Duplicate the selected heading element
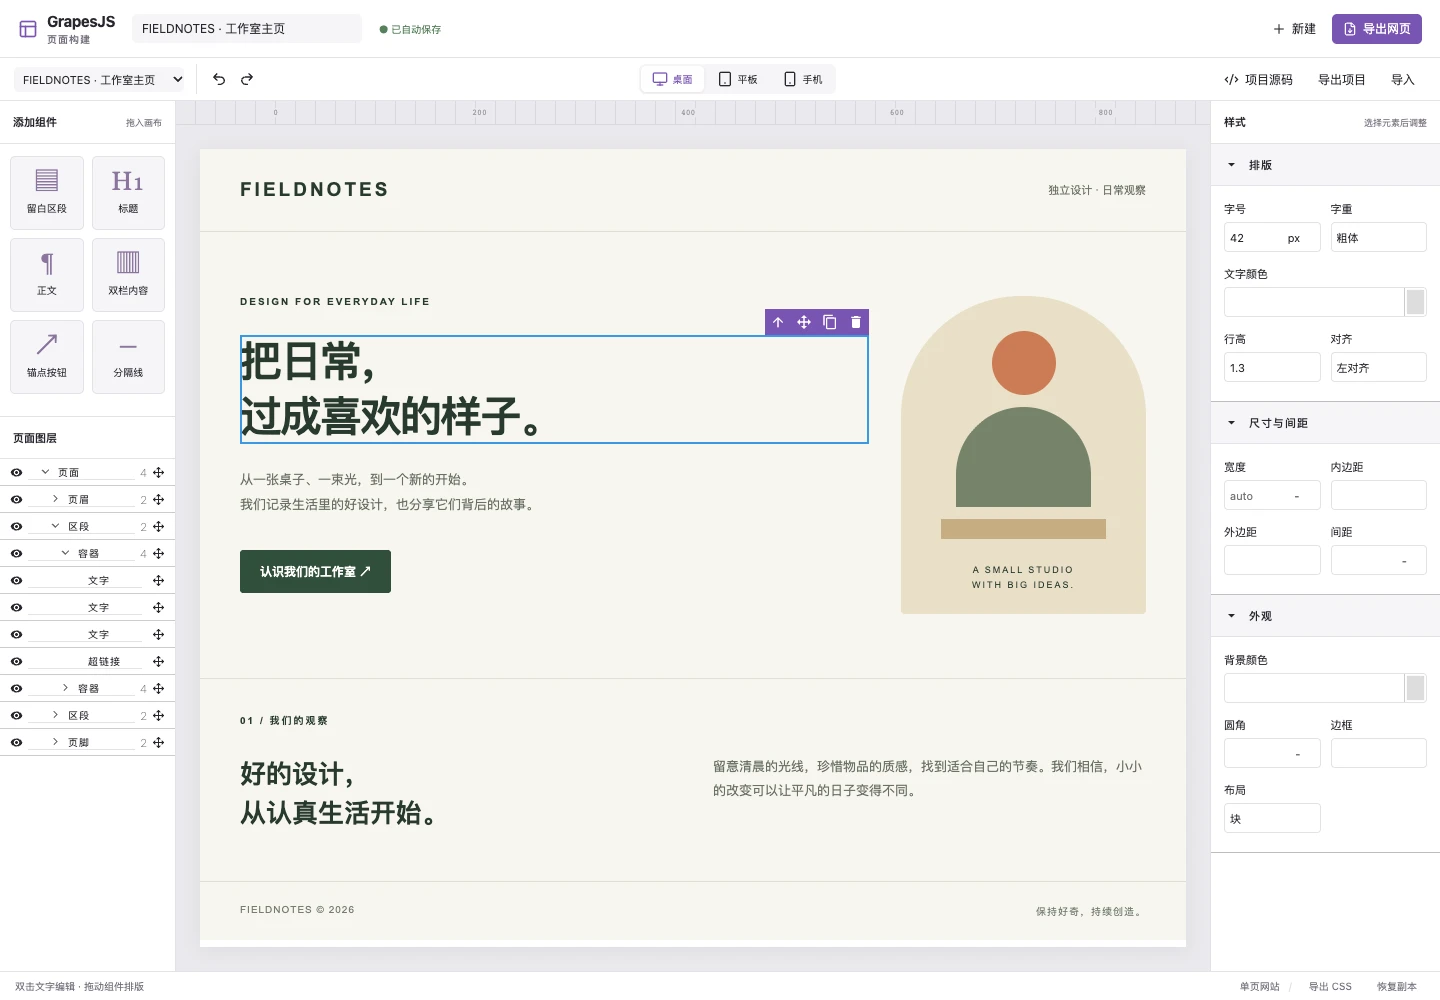The height and width of the screenshot is (1000, 1440). tap(830, 322)
